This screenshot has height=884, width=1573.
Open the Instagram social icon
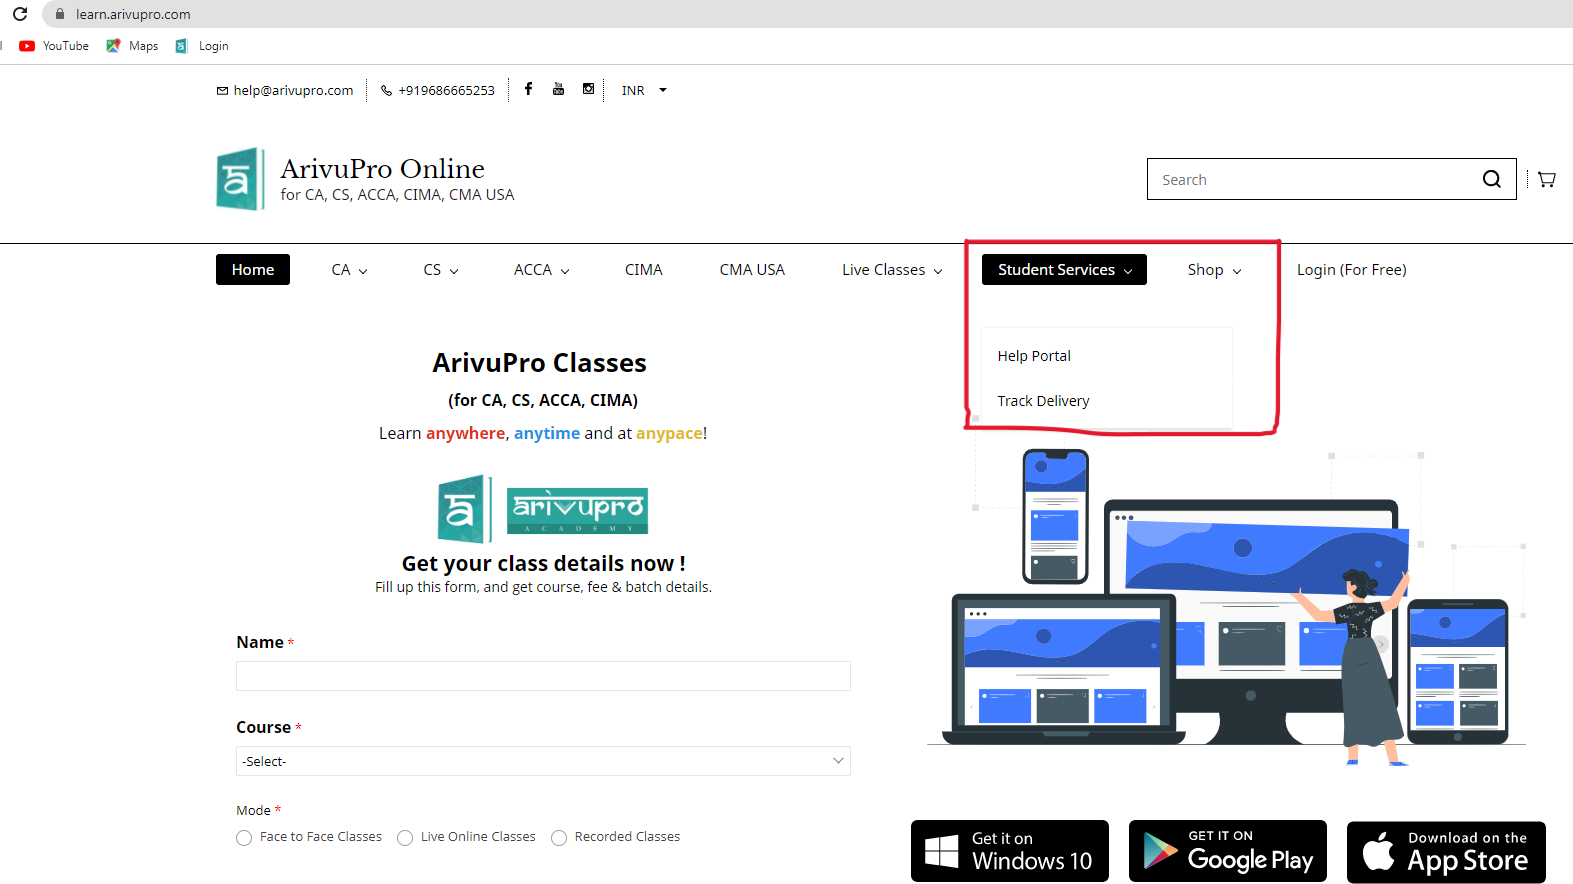pyautogui.click(x=588, y=89)
